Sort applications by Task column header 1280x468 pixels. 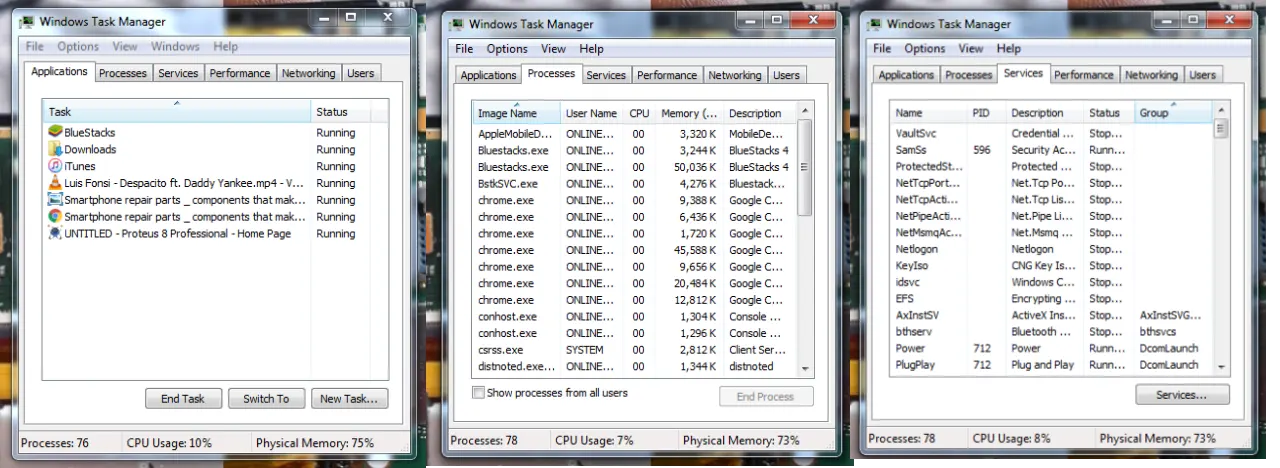click(x=176, y=111)
